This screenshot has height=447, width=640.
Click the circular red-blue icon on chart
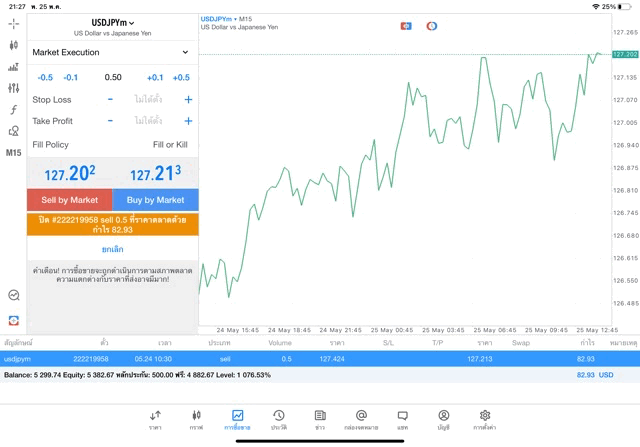pyautogui.click(x=431, y=26)
